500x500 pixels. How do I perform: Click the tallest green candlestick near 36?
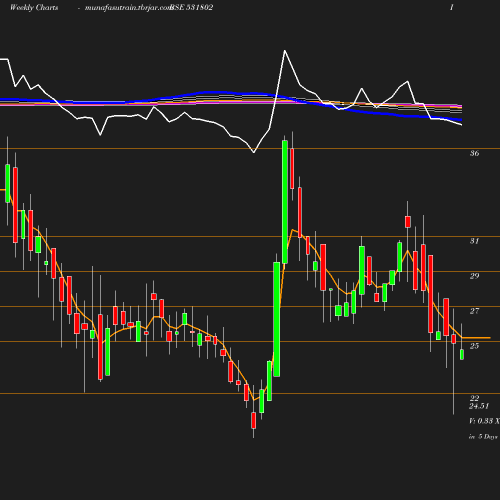(285, 202)
